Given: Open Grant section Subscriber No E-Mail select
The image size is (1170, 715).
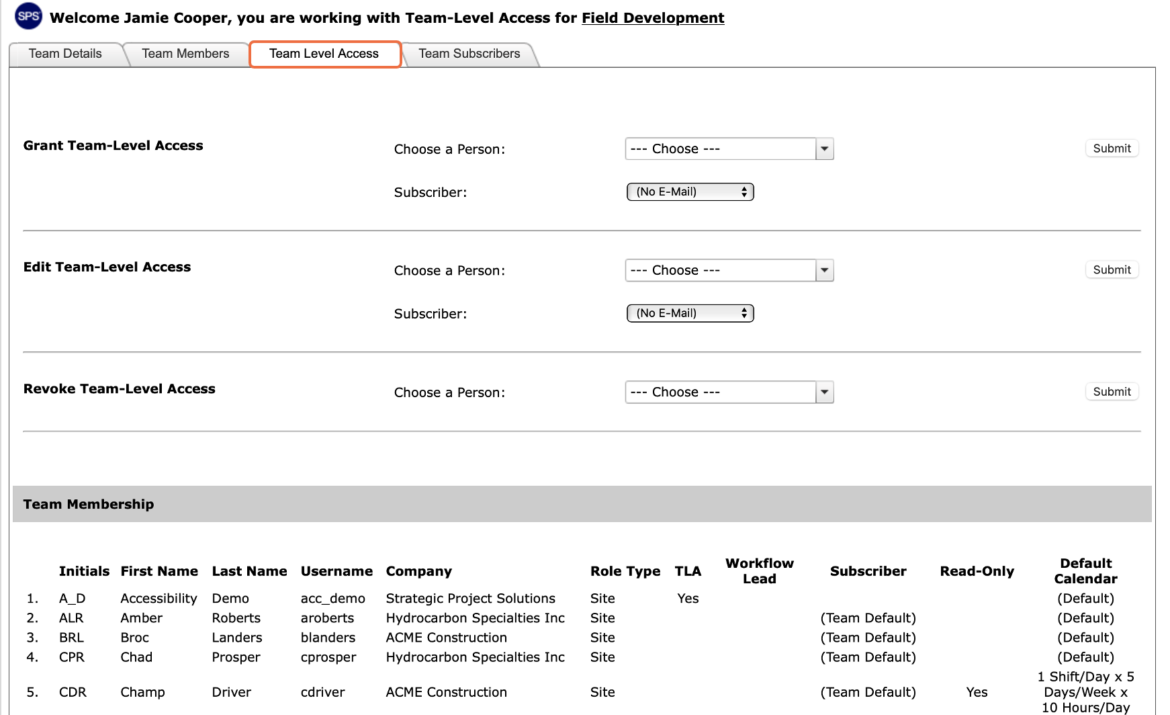Looking at the screenshot, I should tap(690, 192).
